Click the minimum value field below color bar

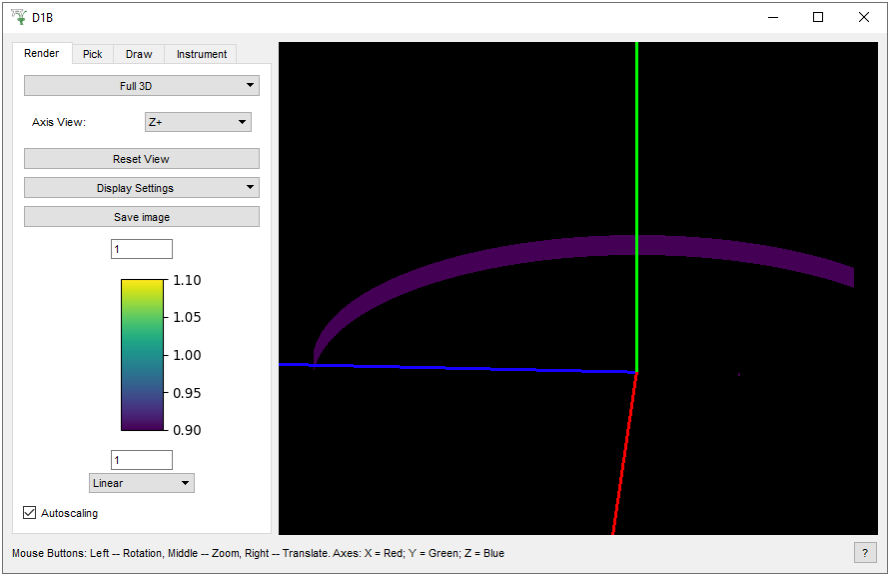pos(141,460)
